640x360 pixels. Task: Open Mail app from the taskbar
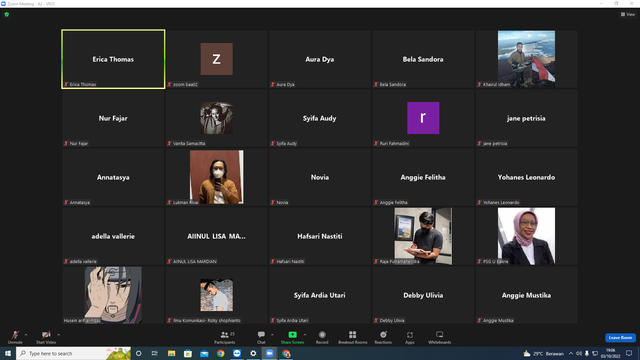(x=204, y=353)
